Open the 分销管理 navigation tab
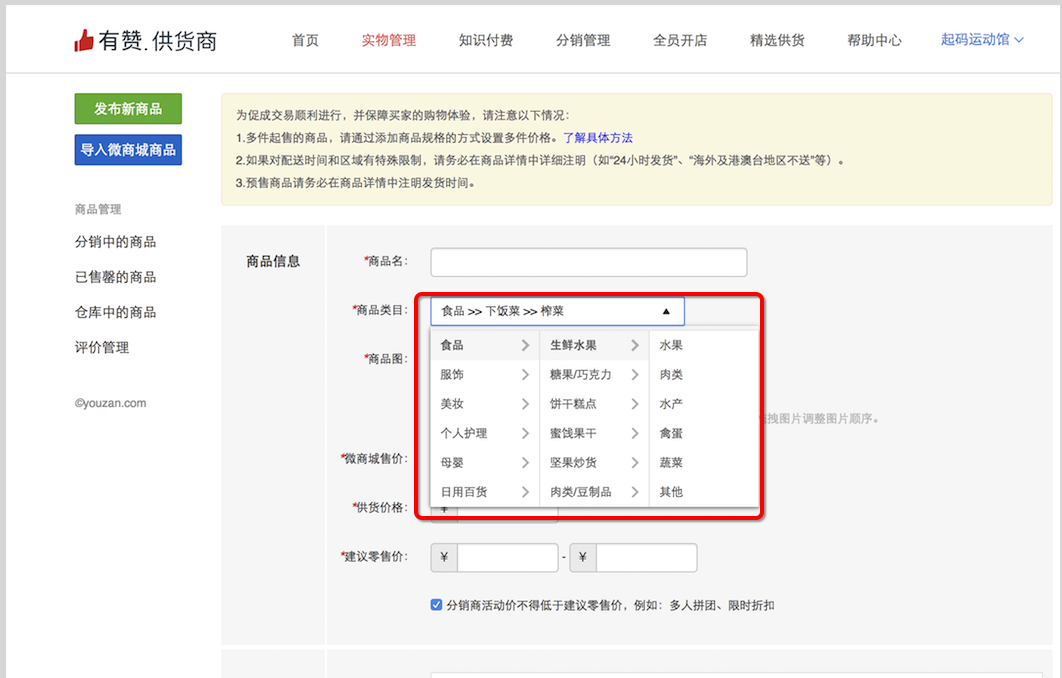Viewport: 1062px width, 678px height. coord(583,41)
